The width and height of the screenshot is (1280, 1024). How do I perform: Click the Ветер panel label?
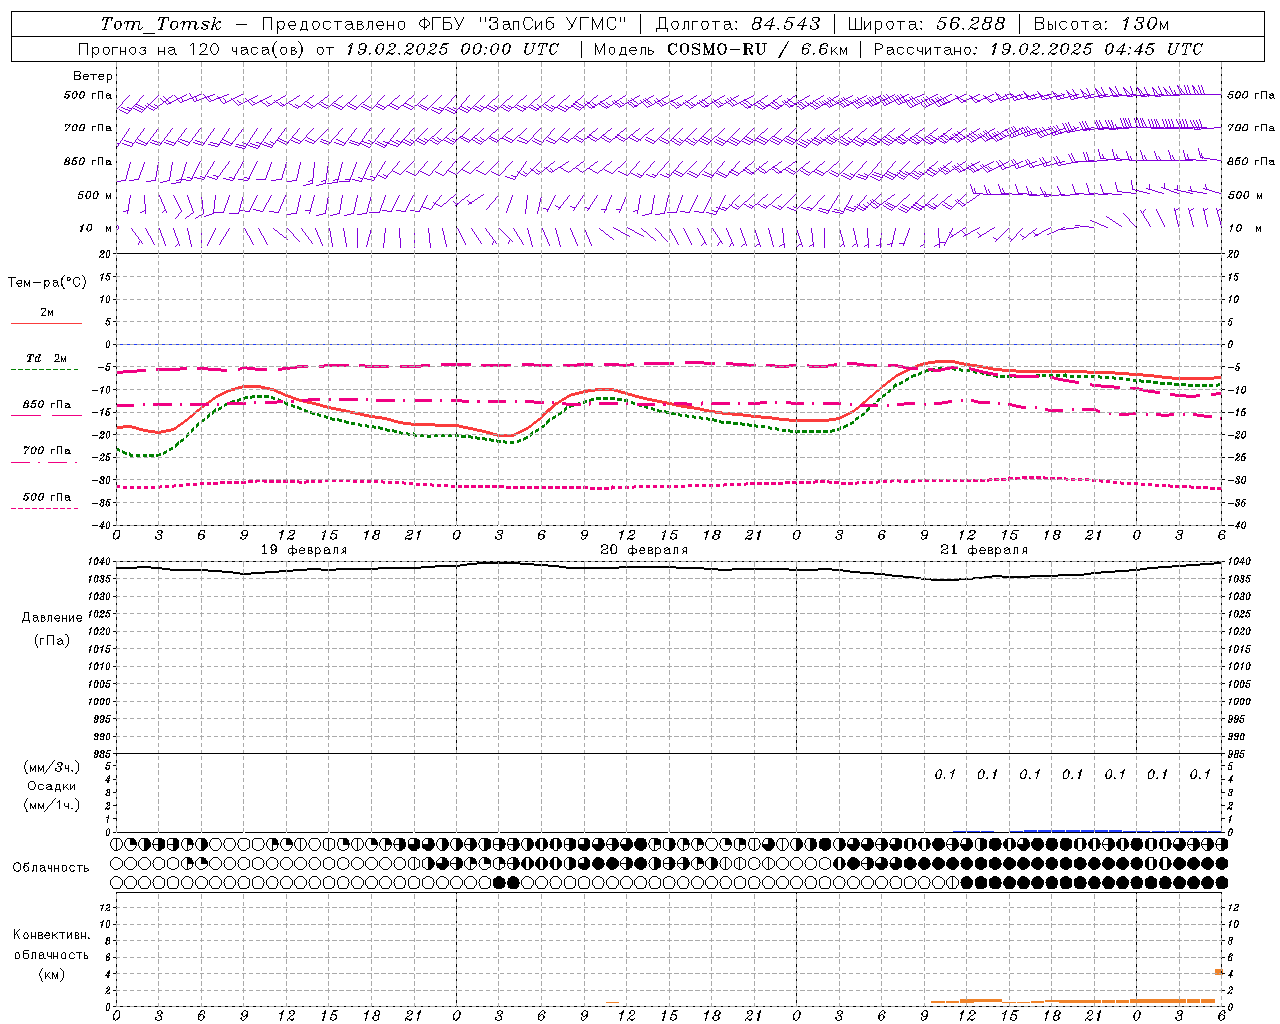[x=92, y=76]
